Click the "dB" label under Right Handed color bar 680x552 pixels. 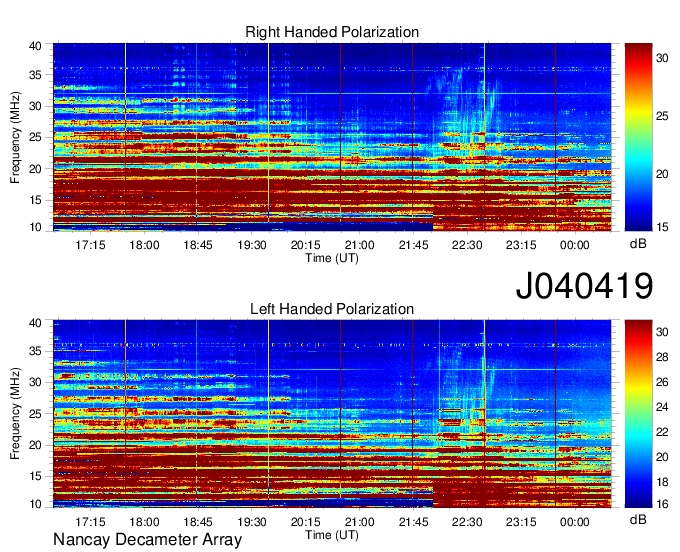pyautogui.click(x=638, y=244)
